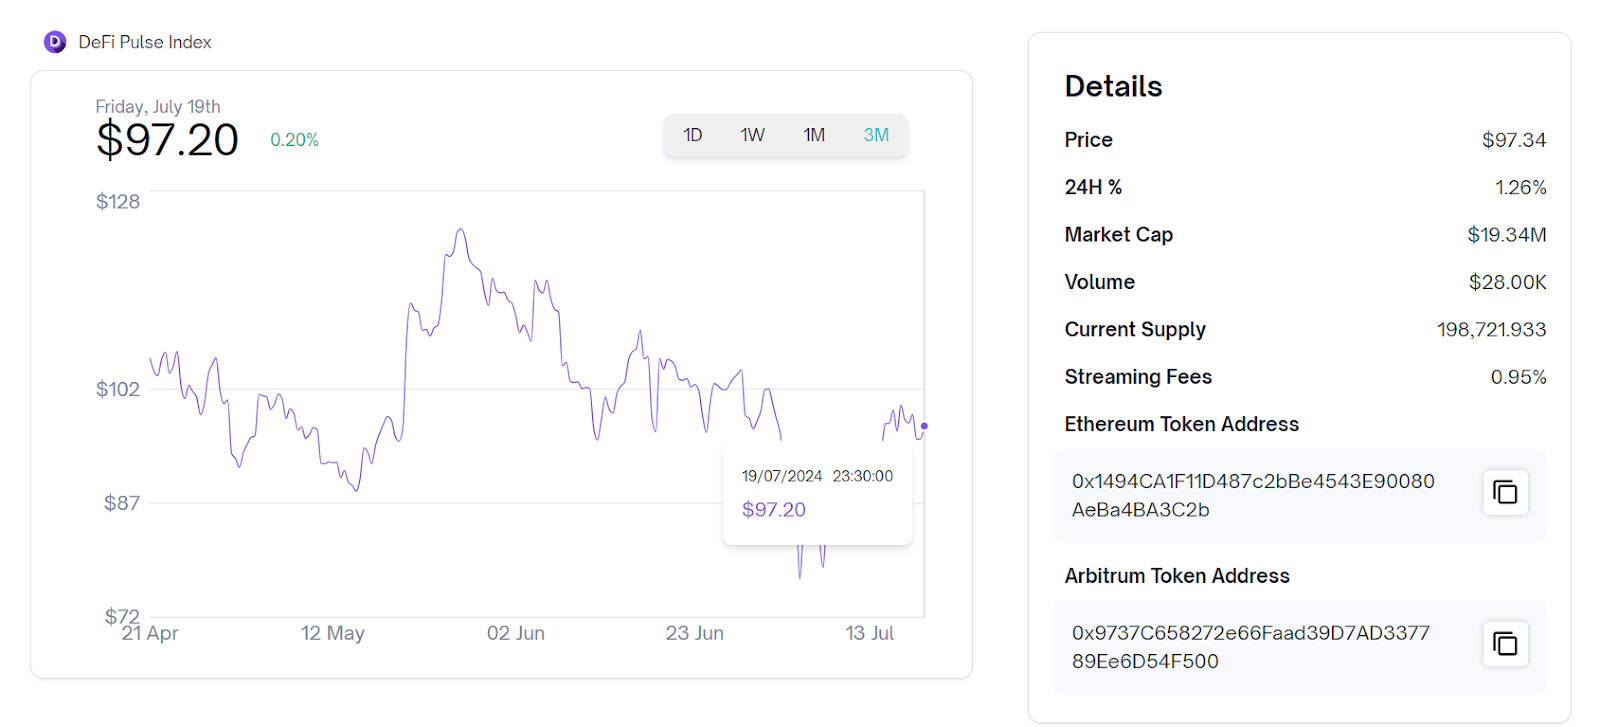
Task: Click the $97.20 headline price
Action: point(167,140)
